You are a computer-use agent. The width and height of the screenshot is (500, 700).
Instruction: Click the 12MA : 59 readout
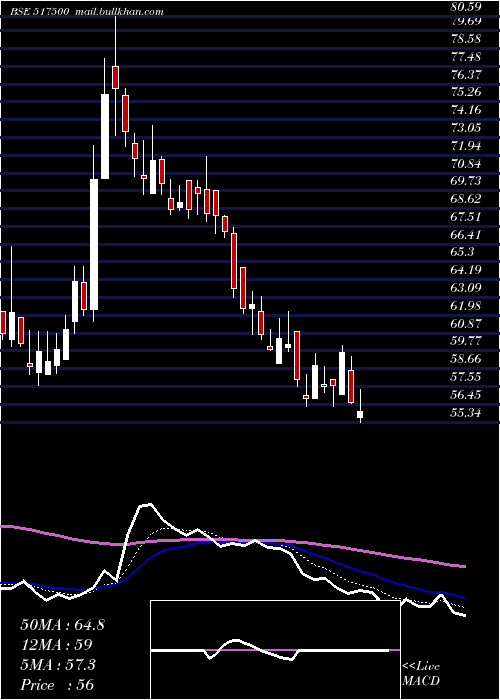(56, 645)
